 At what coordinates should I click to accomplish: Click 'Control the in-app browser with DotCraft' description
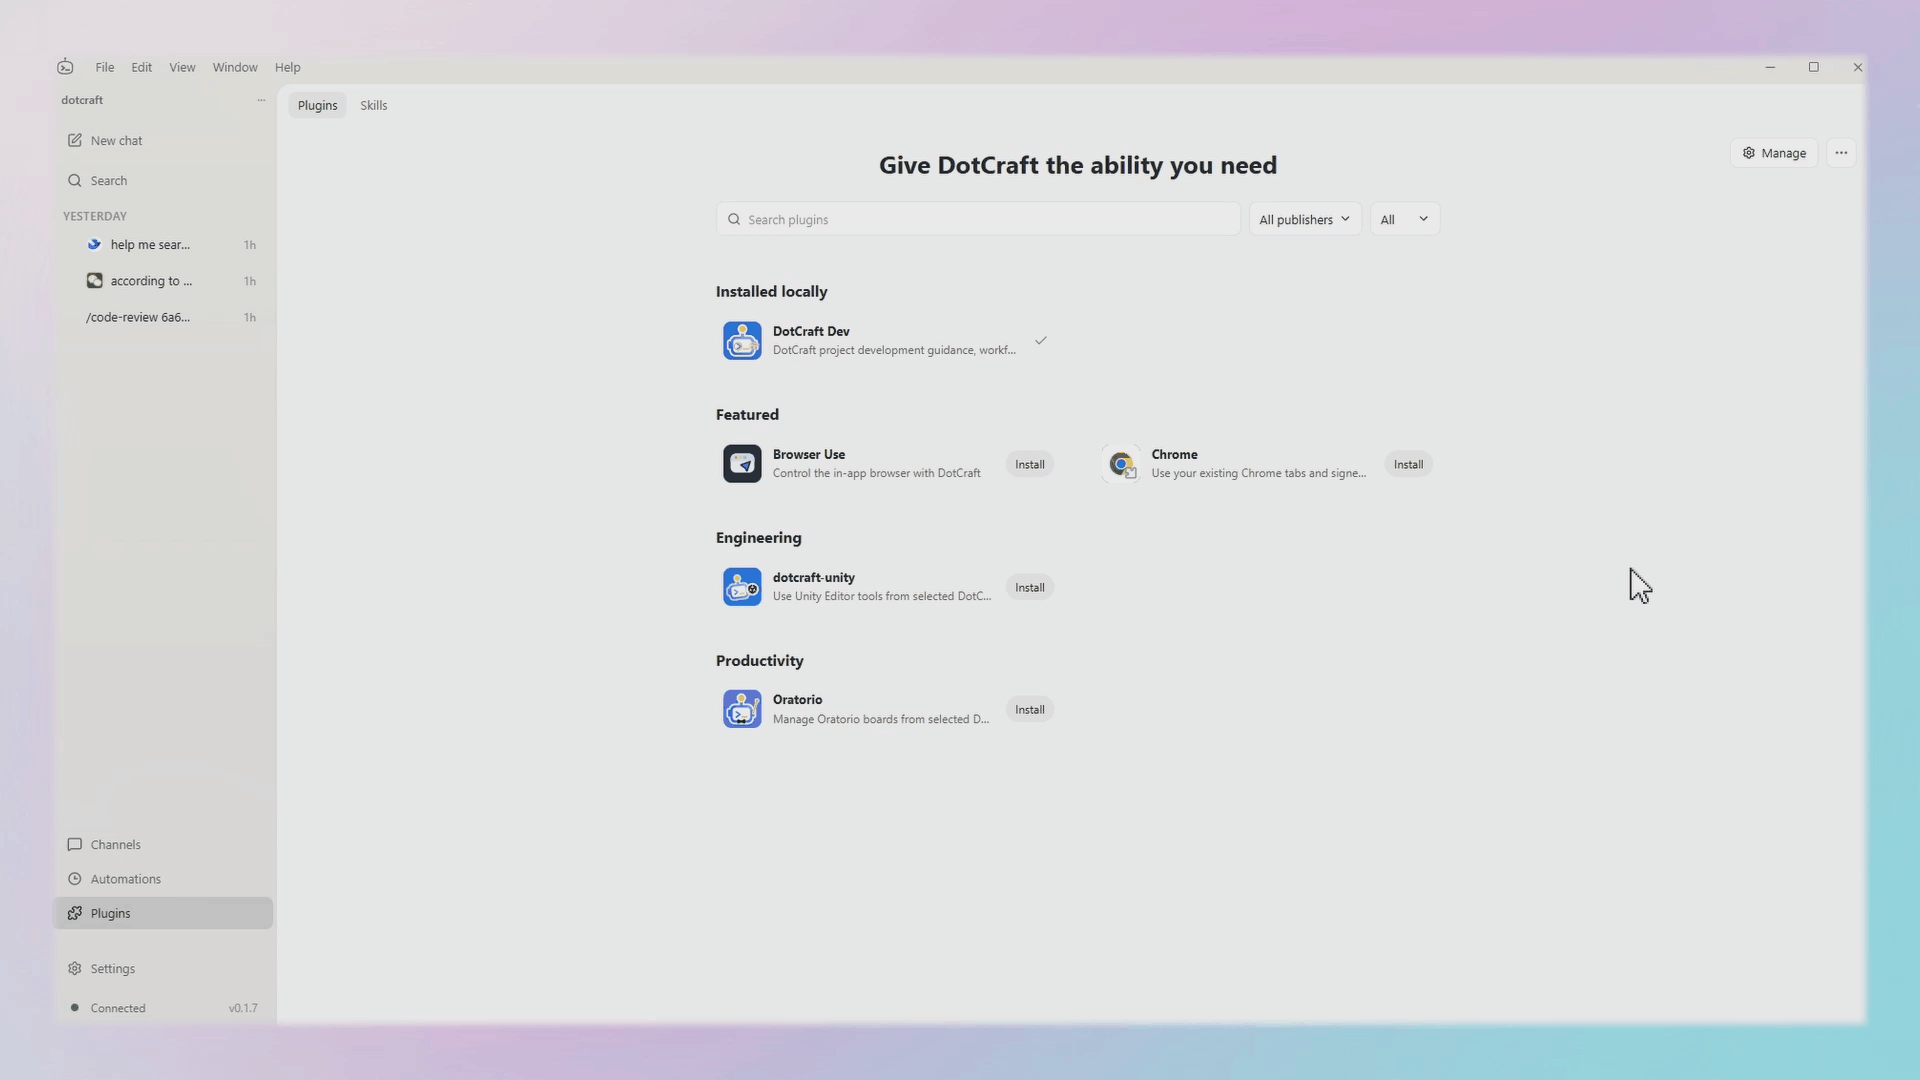876,473
